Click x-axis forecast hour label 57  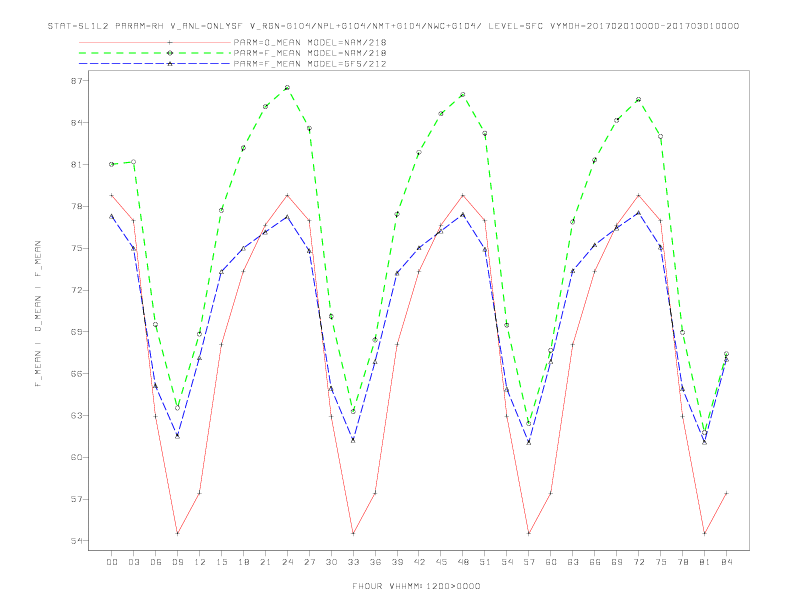(x=529, y=562)
